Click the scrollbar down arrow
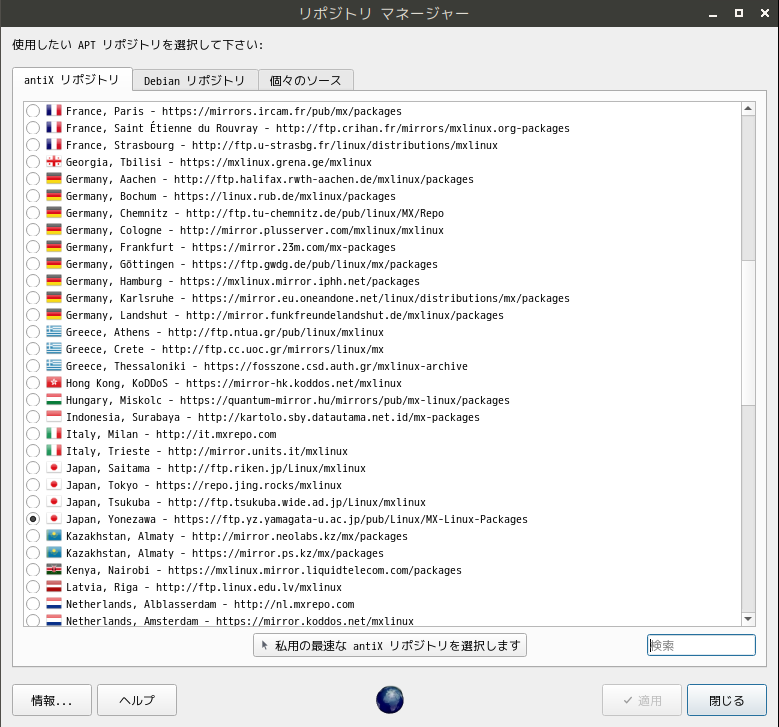Viewport: 779px width, 727px height. [748, 619]
